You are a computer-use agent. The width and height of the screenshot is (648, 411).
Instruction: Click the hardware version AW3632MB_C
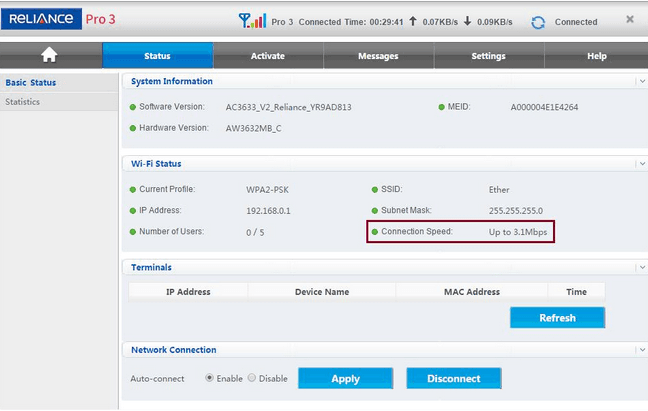253,128
